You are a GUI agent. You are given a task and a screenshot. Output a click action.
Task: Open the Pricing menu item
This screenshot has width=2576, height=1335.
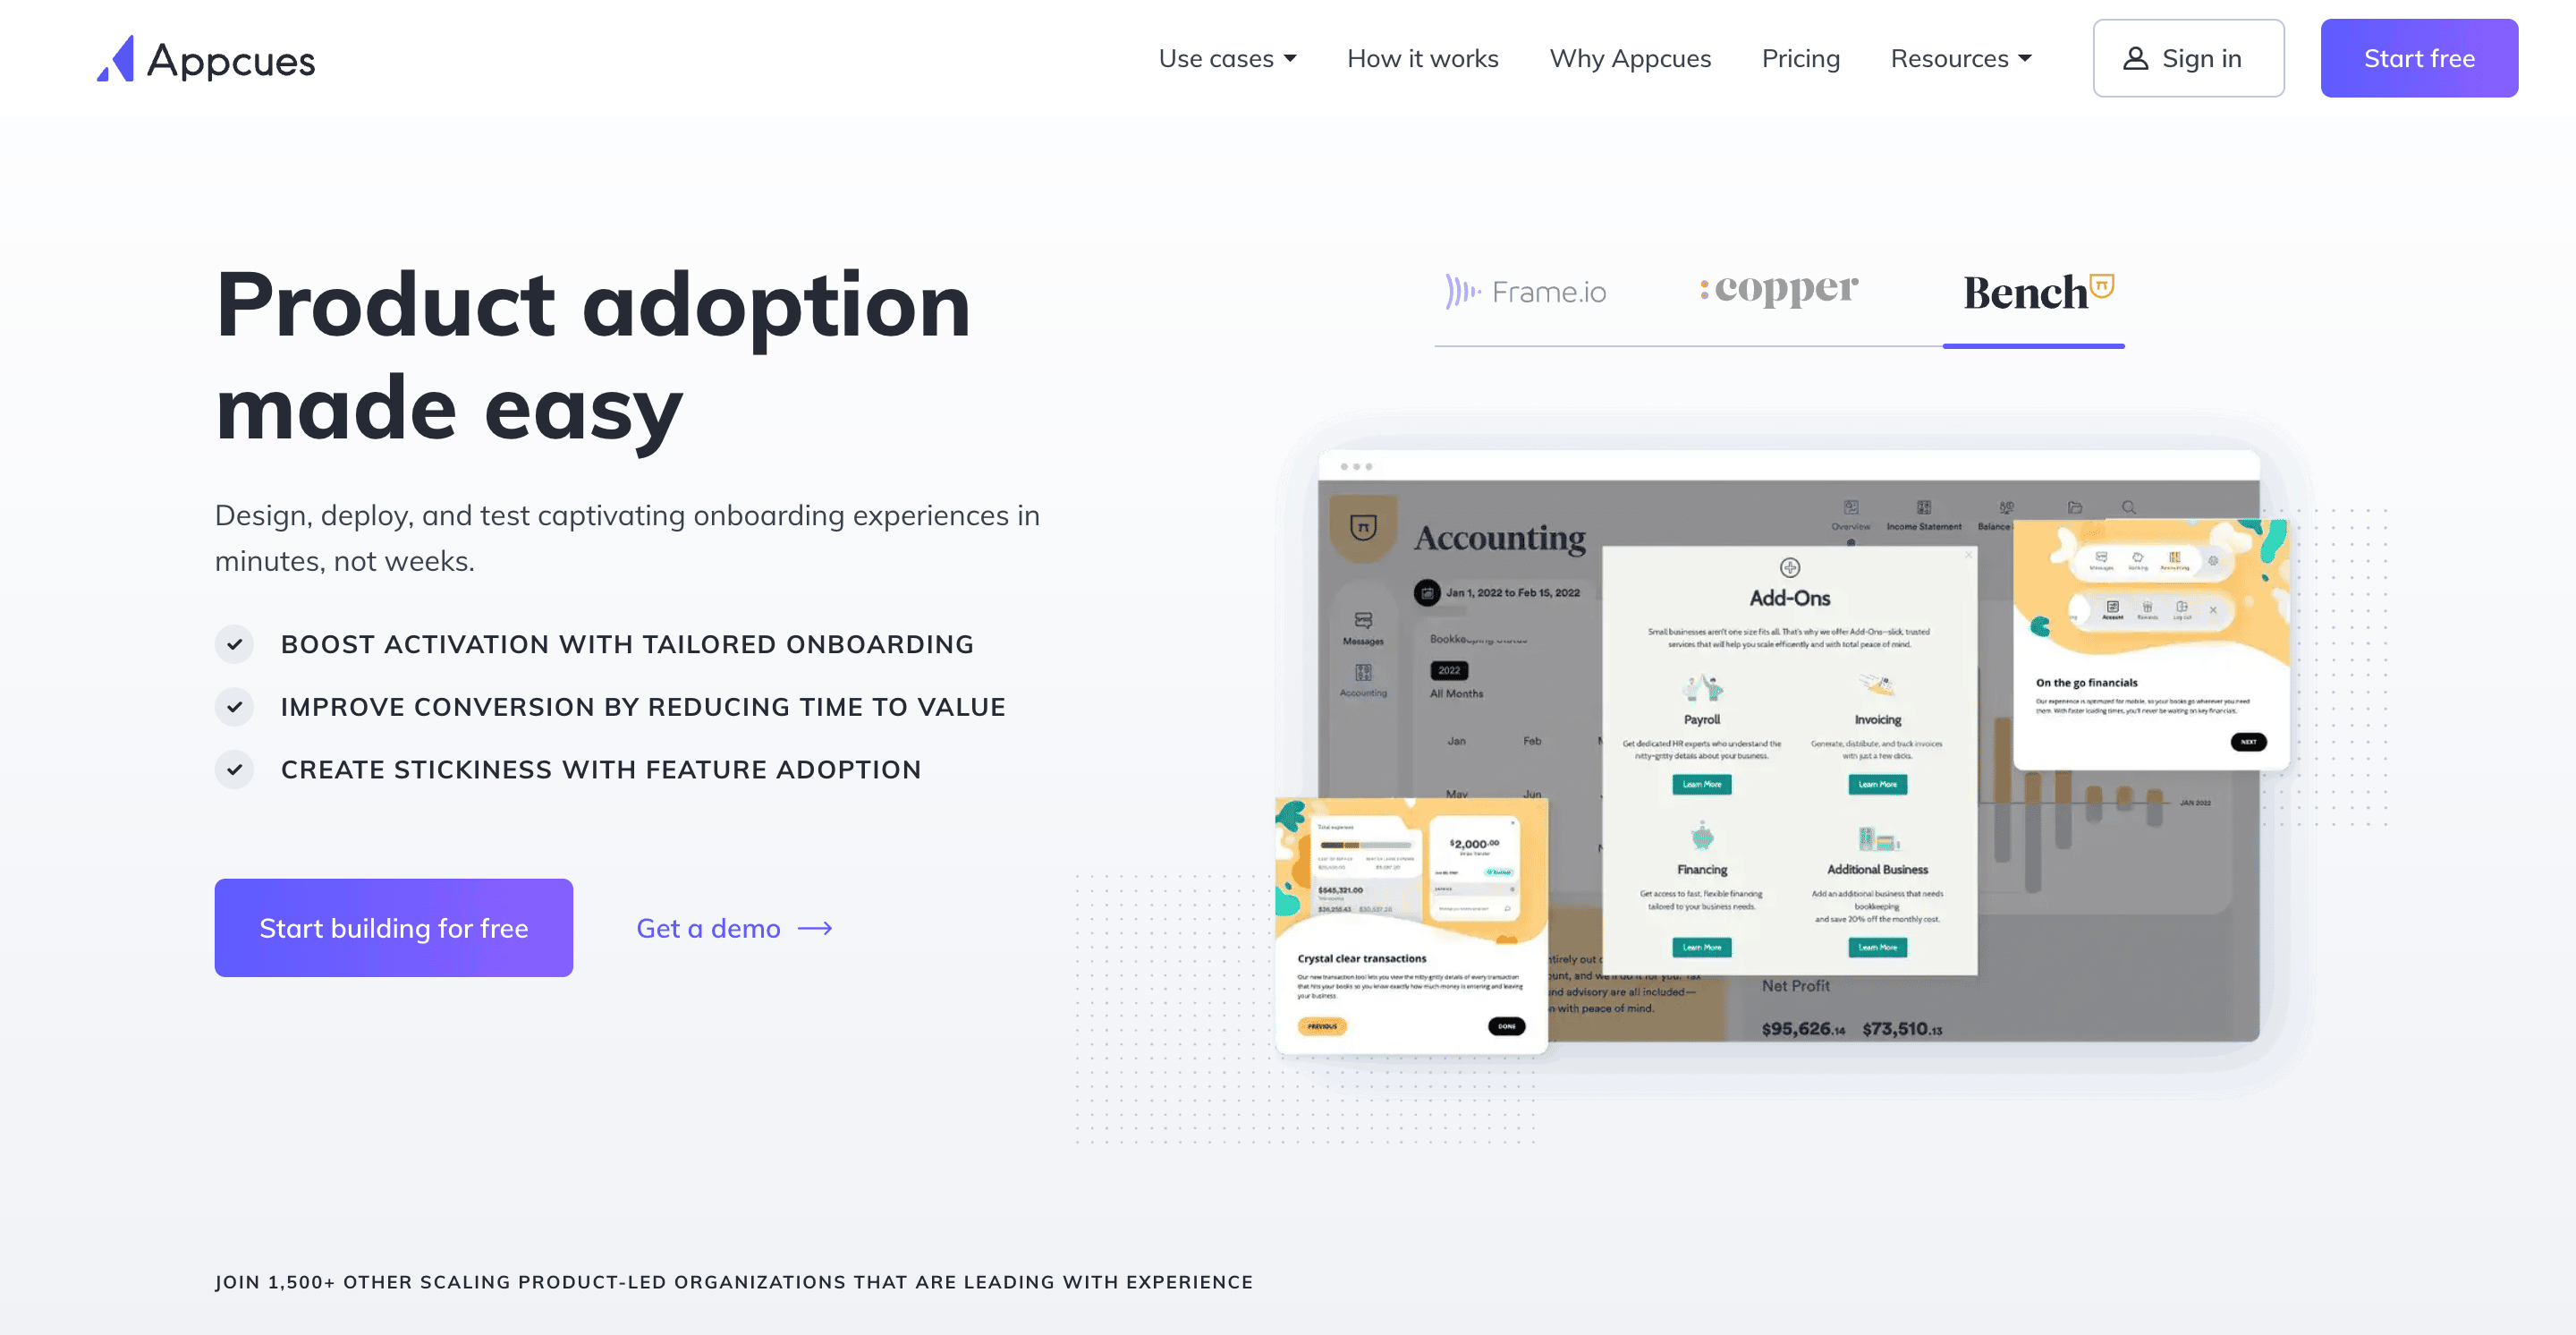[1801, 56]
